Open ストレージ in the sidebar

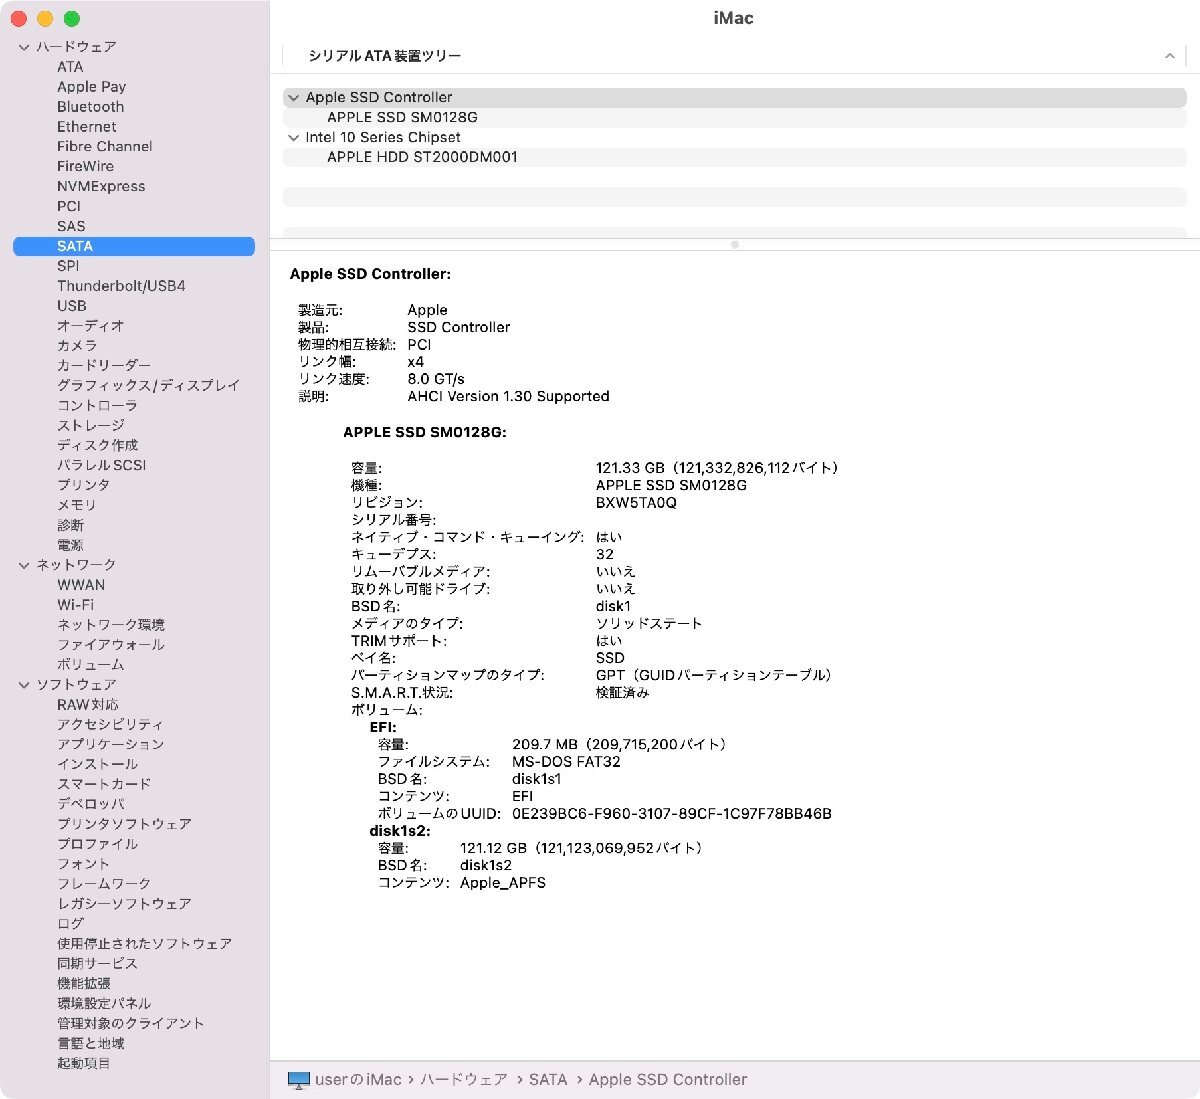90,425
